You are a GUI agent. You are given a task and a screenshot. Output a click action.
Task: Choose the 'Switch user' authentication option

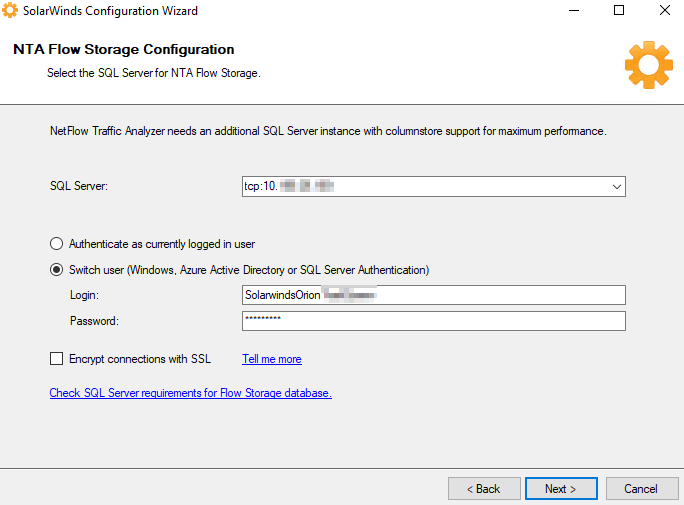(x=56, y=270)
